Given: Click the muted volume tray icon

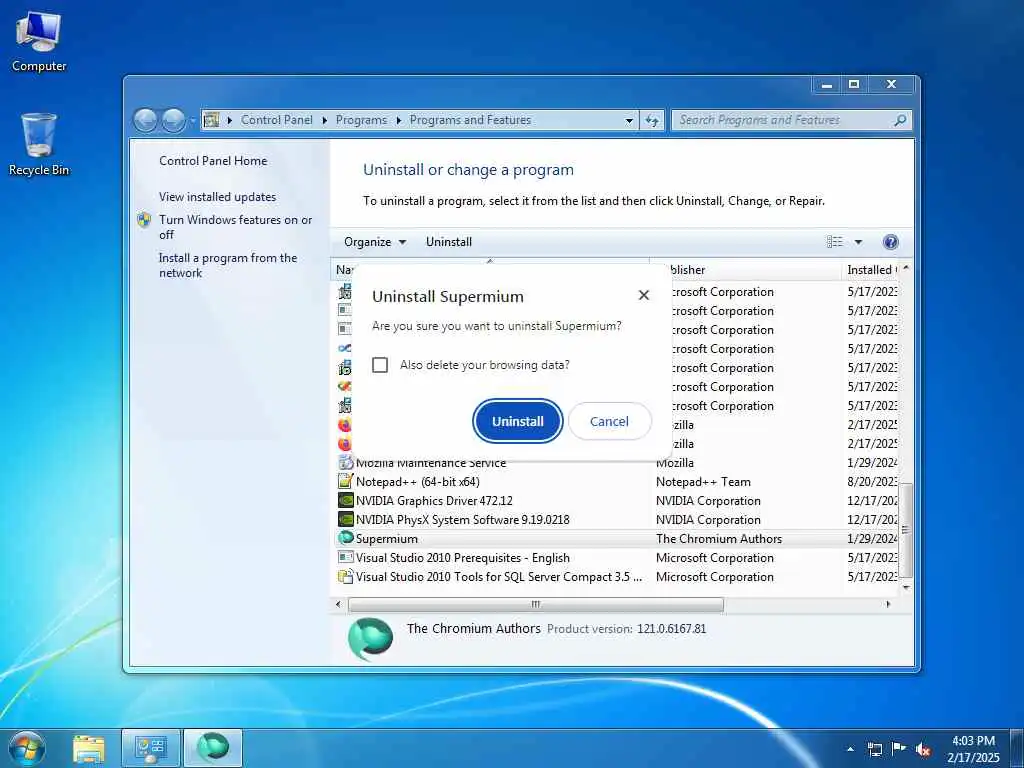Looking at the screenshot, I should 923,750.
